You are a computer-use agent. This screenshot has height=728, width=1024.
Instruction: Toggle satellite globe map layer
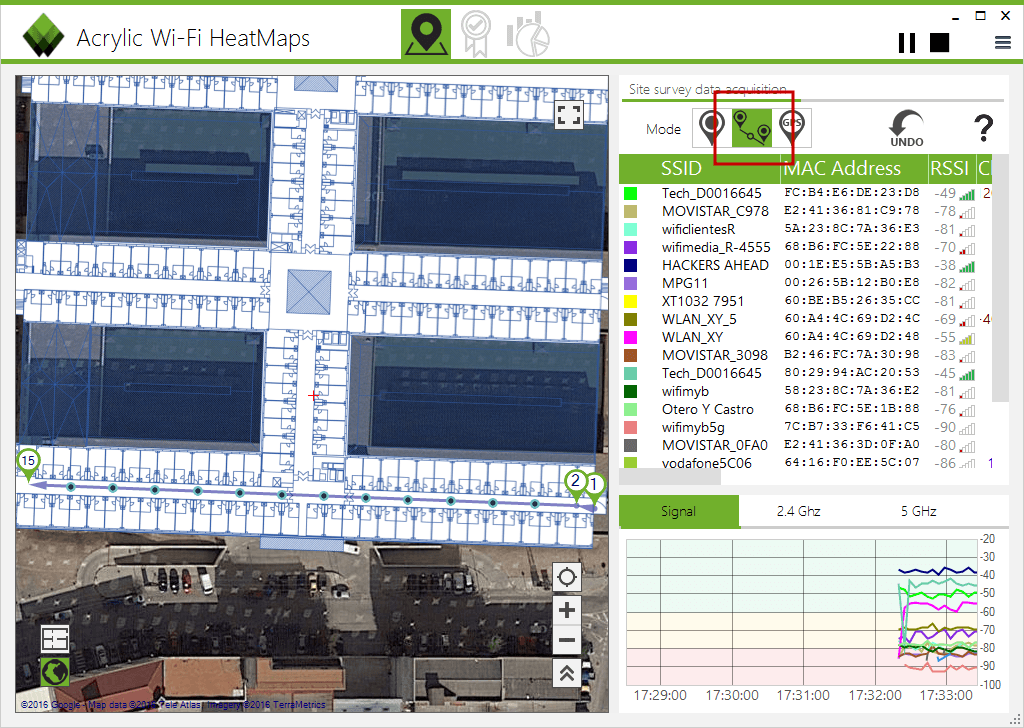(55, 671)
